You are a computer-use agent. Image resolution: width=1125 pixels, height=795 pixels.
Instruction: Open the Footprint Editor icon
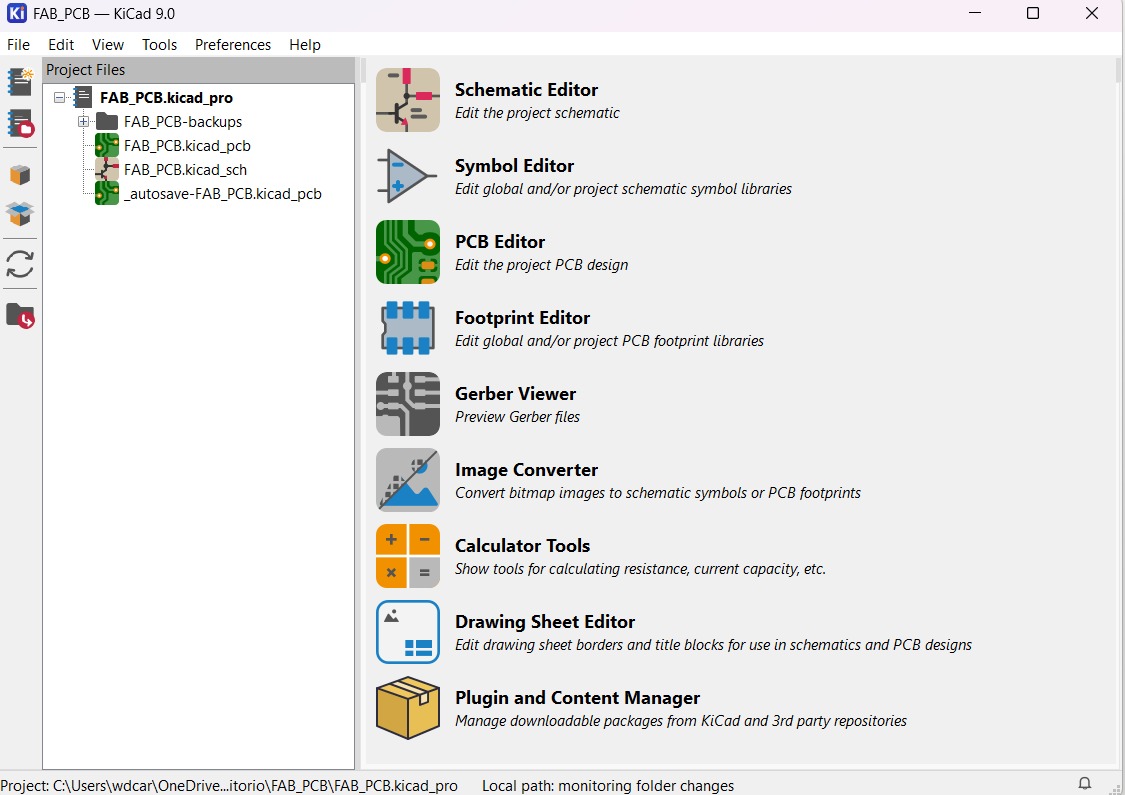[x=408, y=328]
